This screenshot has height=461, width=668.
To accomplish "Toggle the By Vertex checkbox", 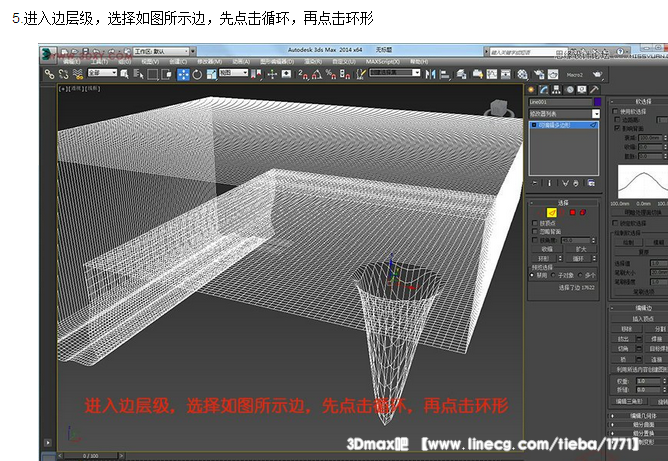I will pos(535,223).
